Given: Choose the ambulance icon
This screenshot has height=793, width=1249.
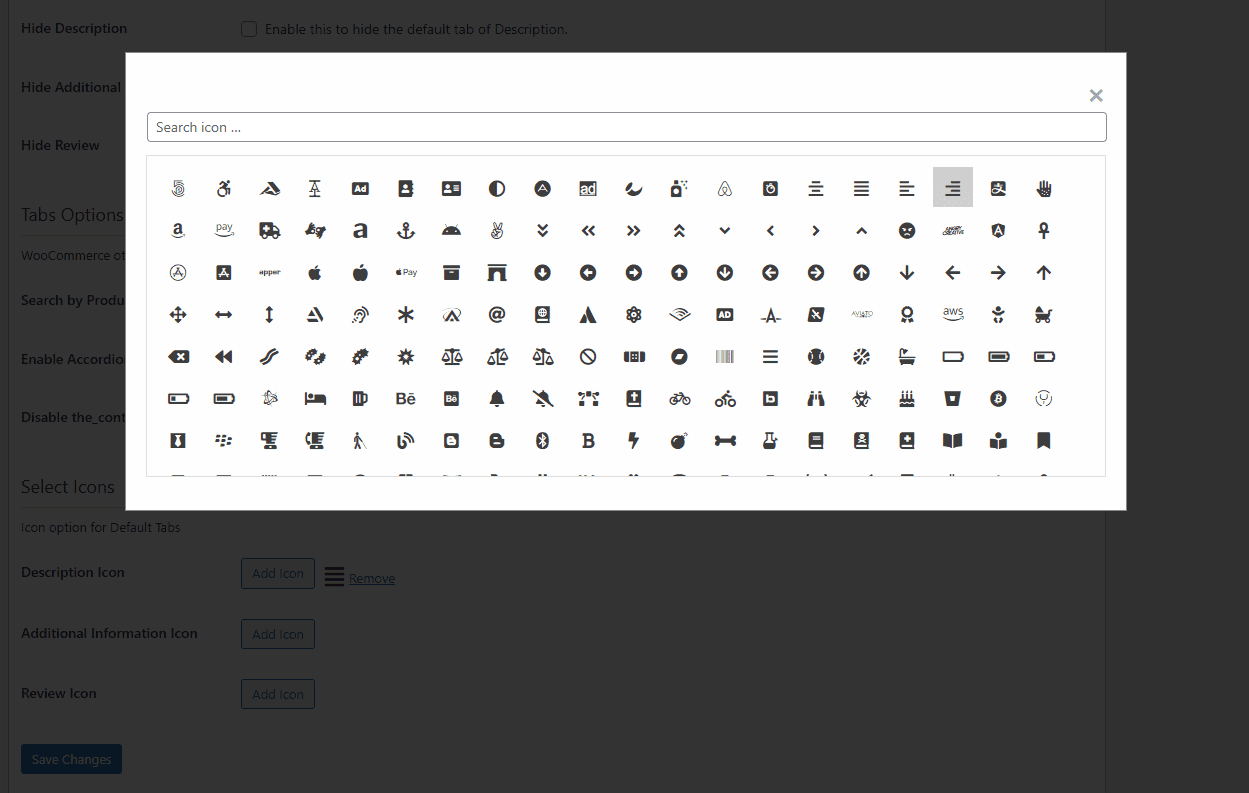Looking at the screenshot, I should point(269,231).
